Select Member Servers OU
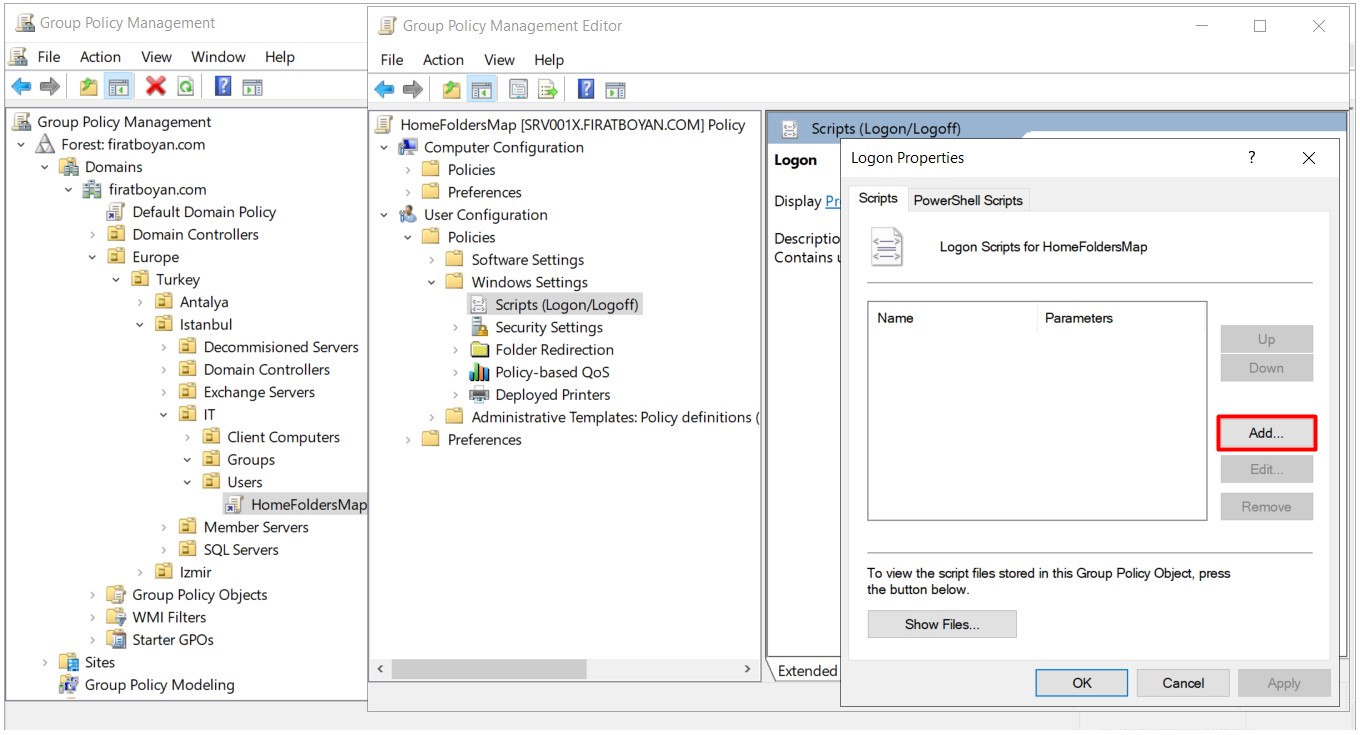 (256, 527)
